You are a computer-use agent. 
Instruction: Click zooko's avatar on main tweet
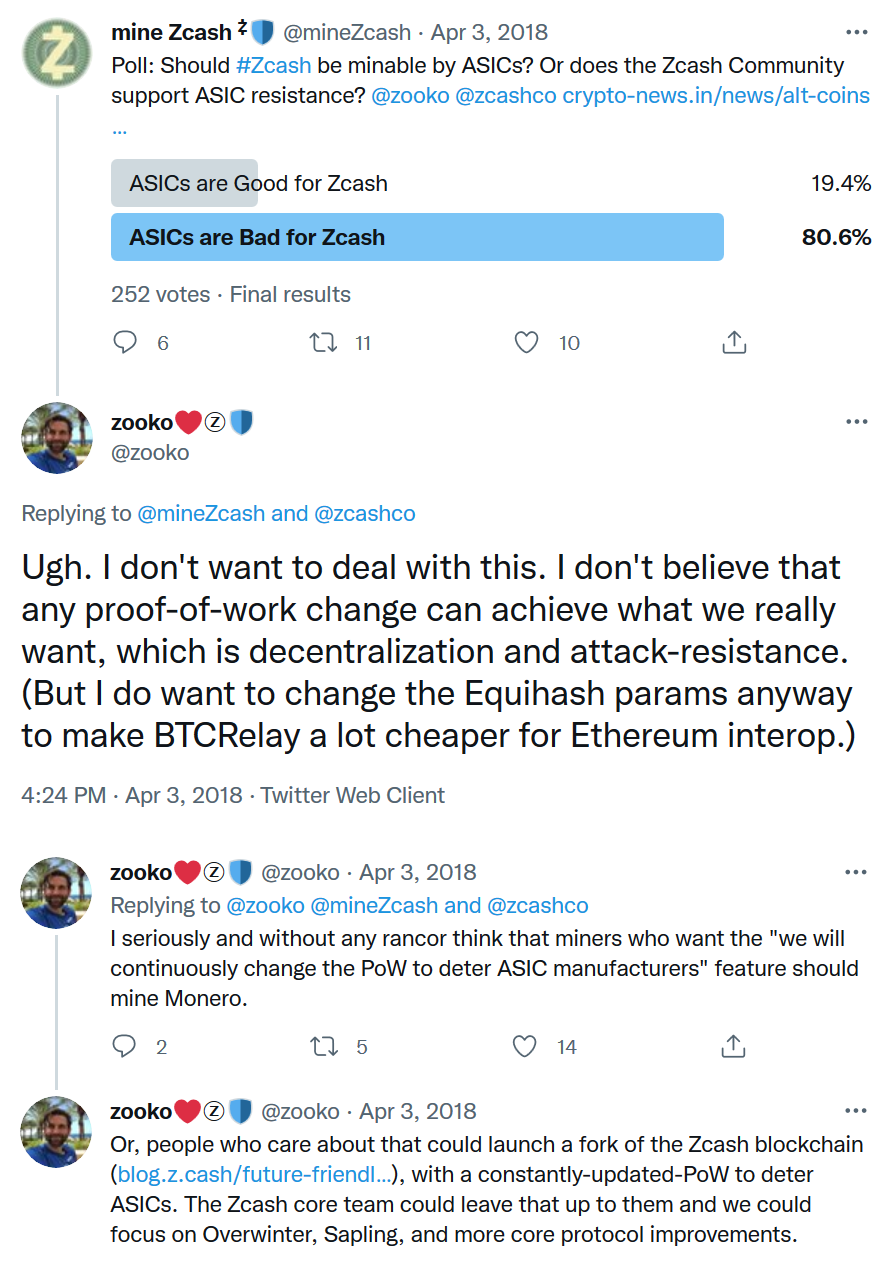pyautogui.click(x=57, y=438)
